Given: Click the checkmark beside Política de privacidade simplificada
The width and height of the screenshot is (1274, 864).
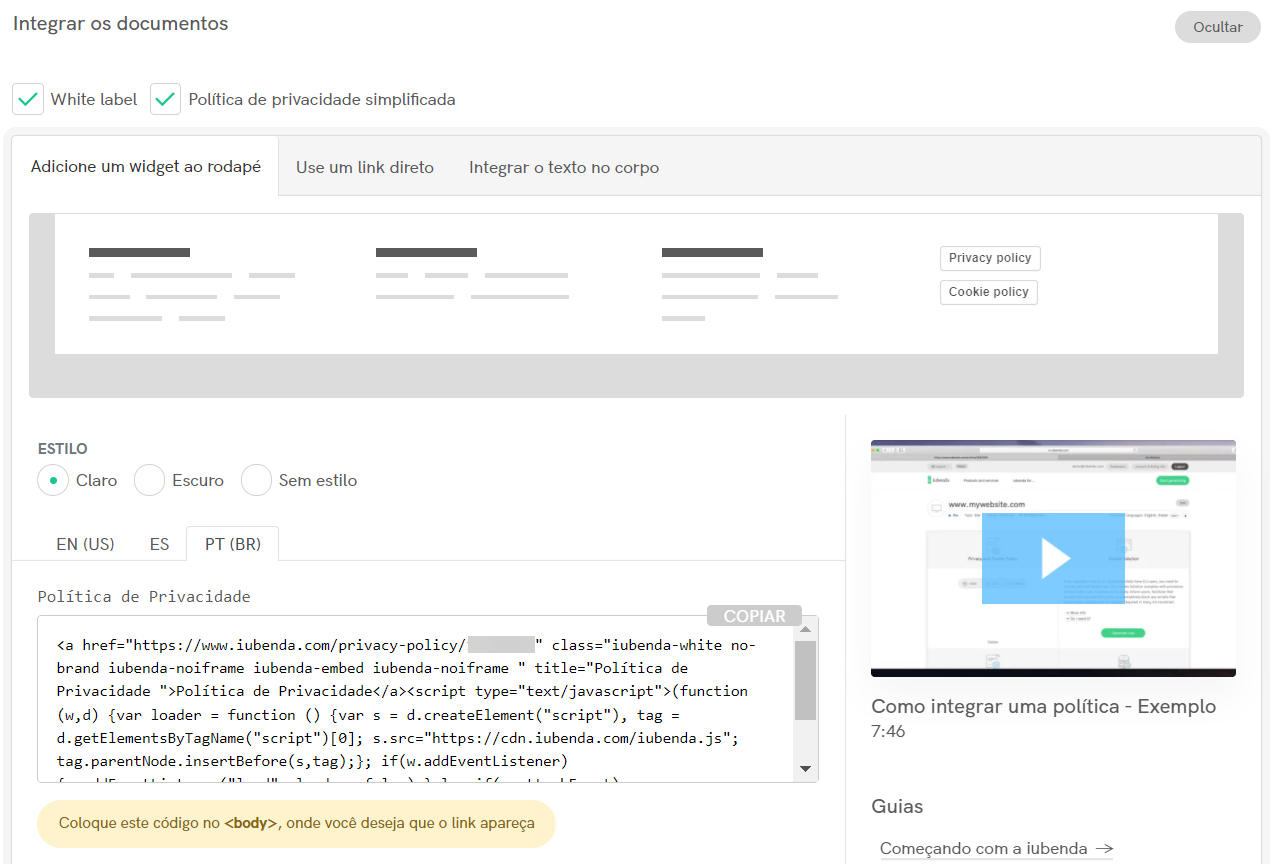Looking at the screenshot, I should pos(164,99).
